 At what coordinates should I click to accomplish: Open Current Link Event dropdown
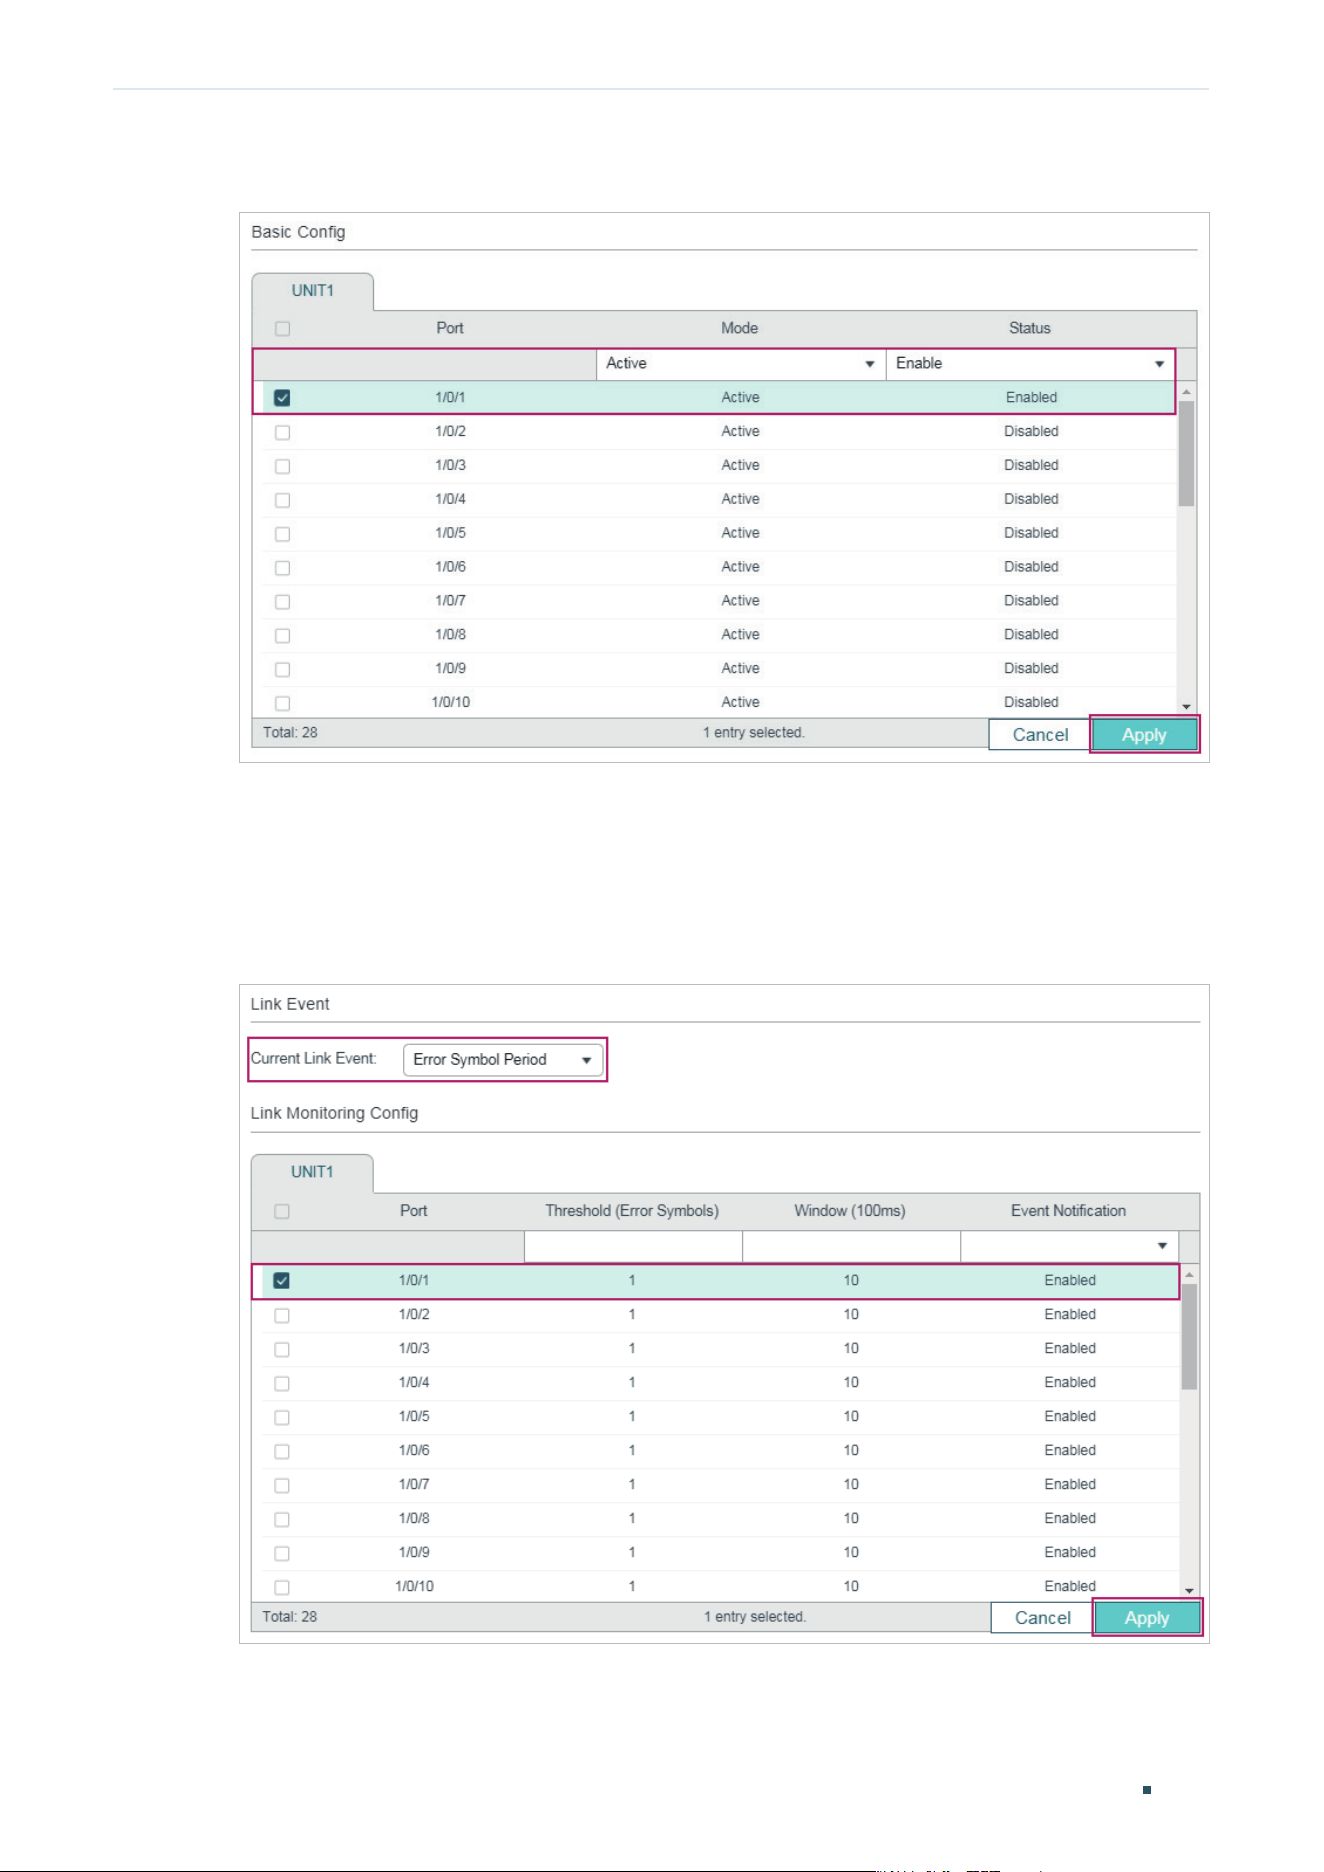click(x=503, y=1060)
